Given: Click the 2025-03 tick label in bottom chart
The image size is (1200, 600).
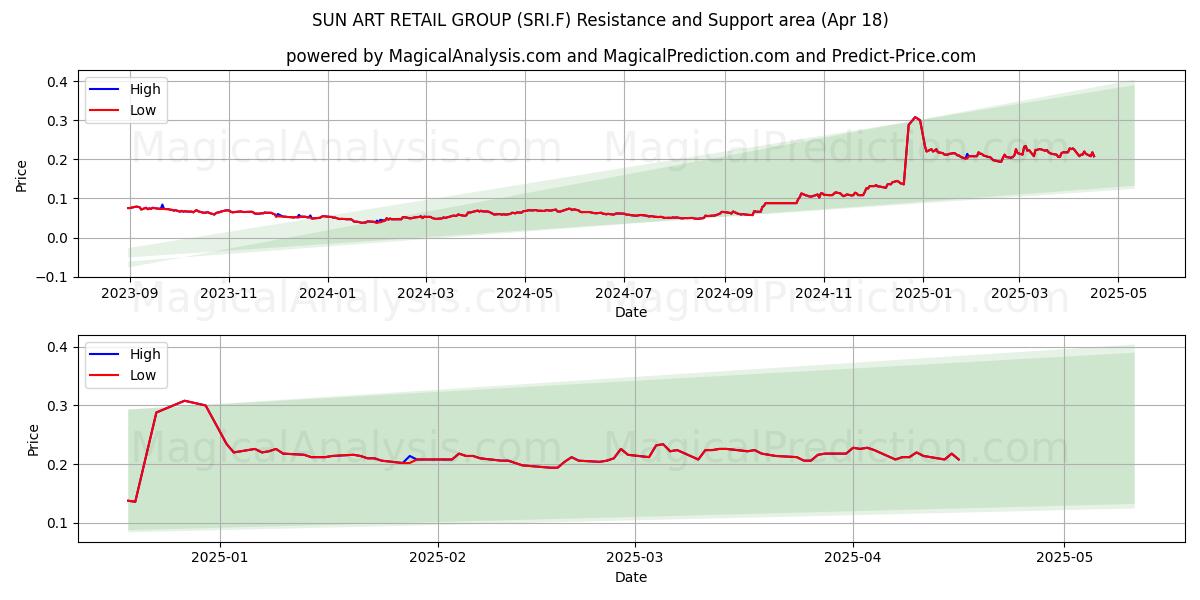Looking at the screenshot, I should point(636,559).
